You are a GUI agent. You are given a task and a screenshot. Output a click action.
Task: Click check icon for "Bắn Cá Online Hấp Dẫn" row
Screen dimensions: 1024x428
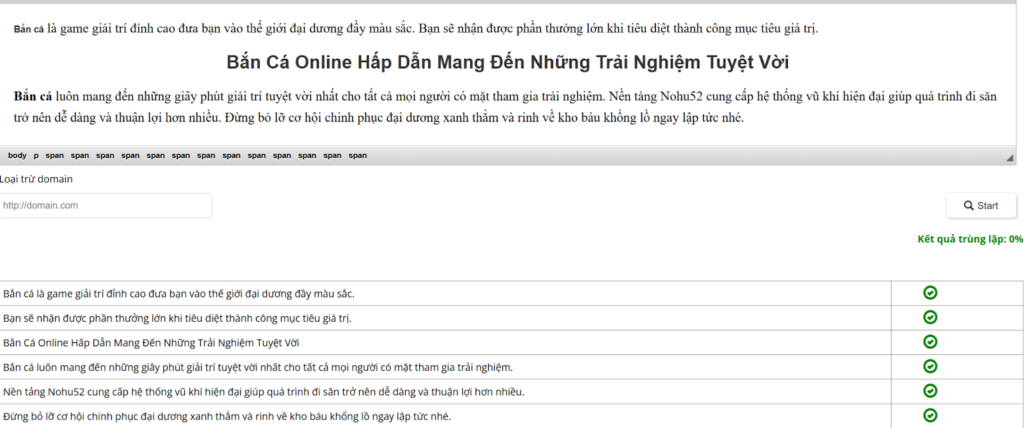pyautogui.click(x=930, y=342)
